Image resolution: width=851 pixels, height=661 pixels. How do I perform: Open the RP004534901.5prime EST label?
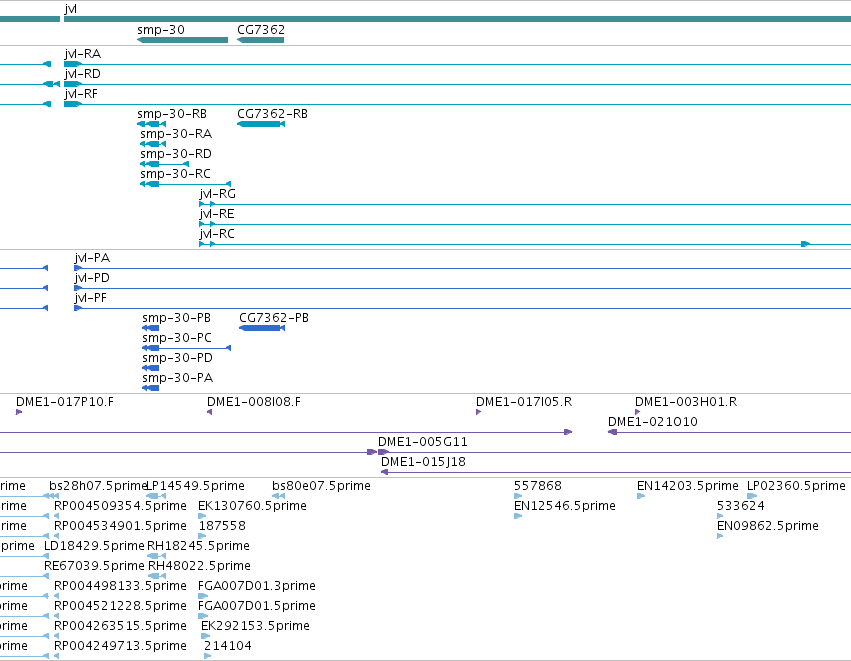click(120, 526)
